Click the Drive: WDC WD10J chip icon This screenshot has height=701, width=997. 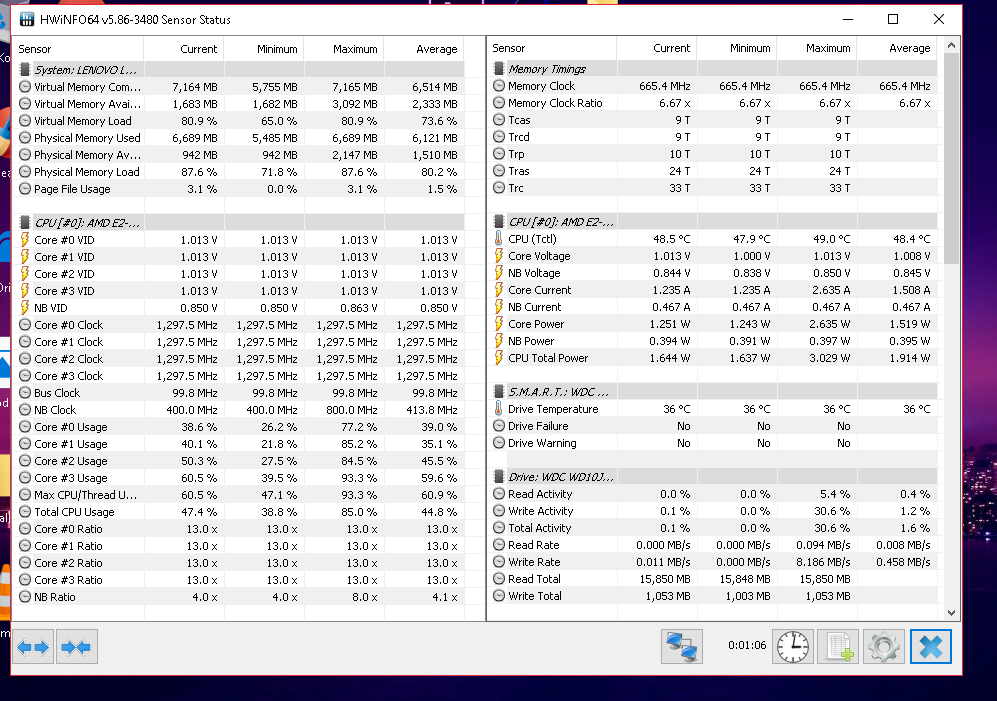point(498,476)
